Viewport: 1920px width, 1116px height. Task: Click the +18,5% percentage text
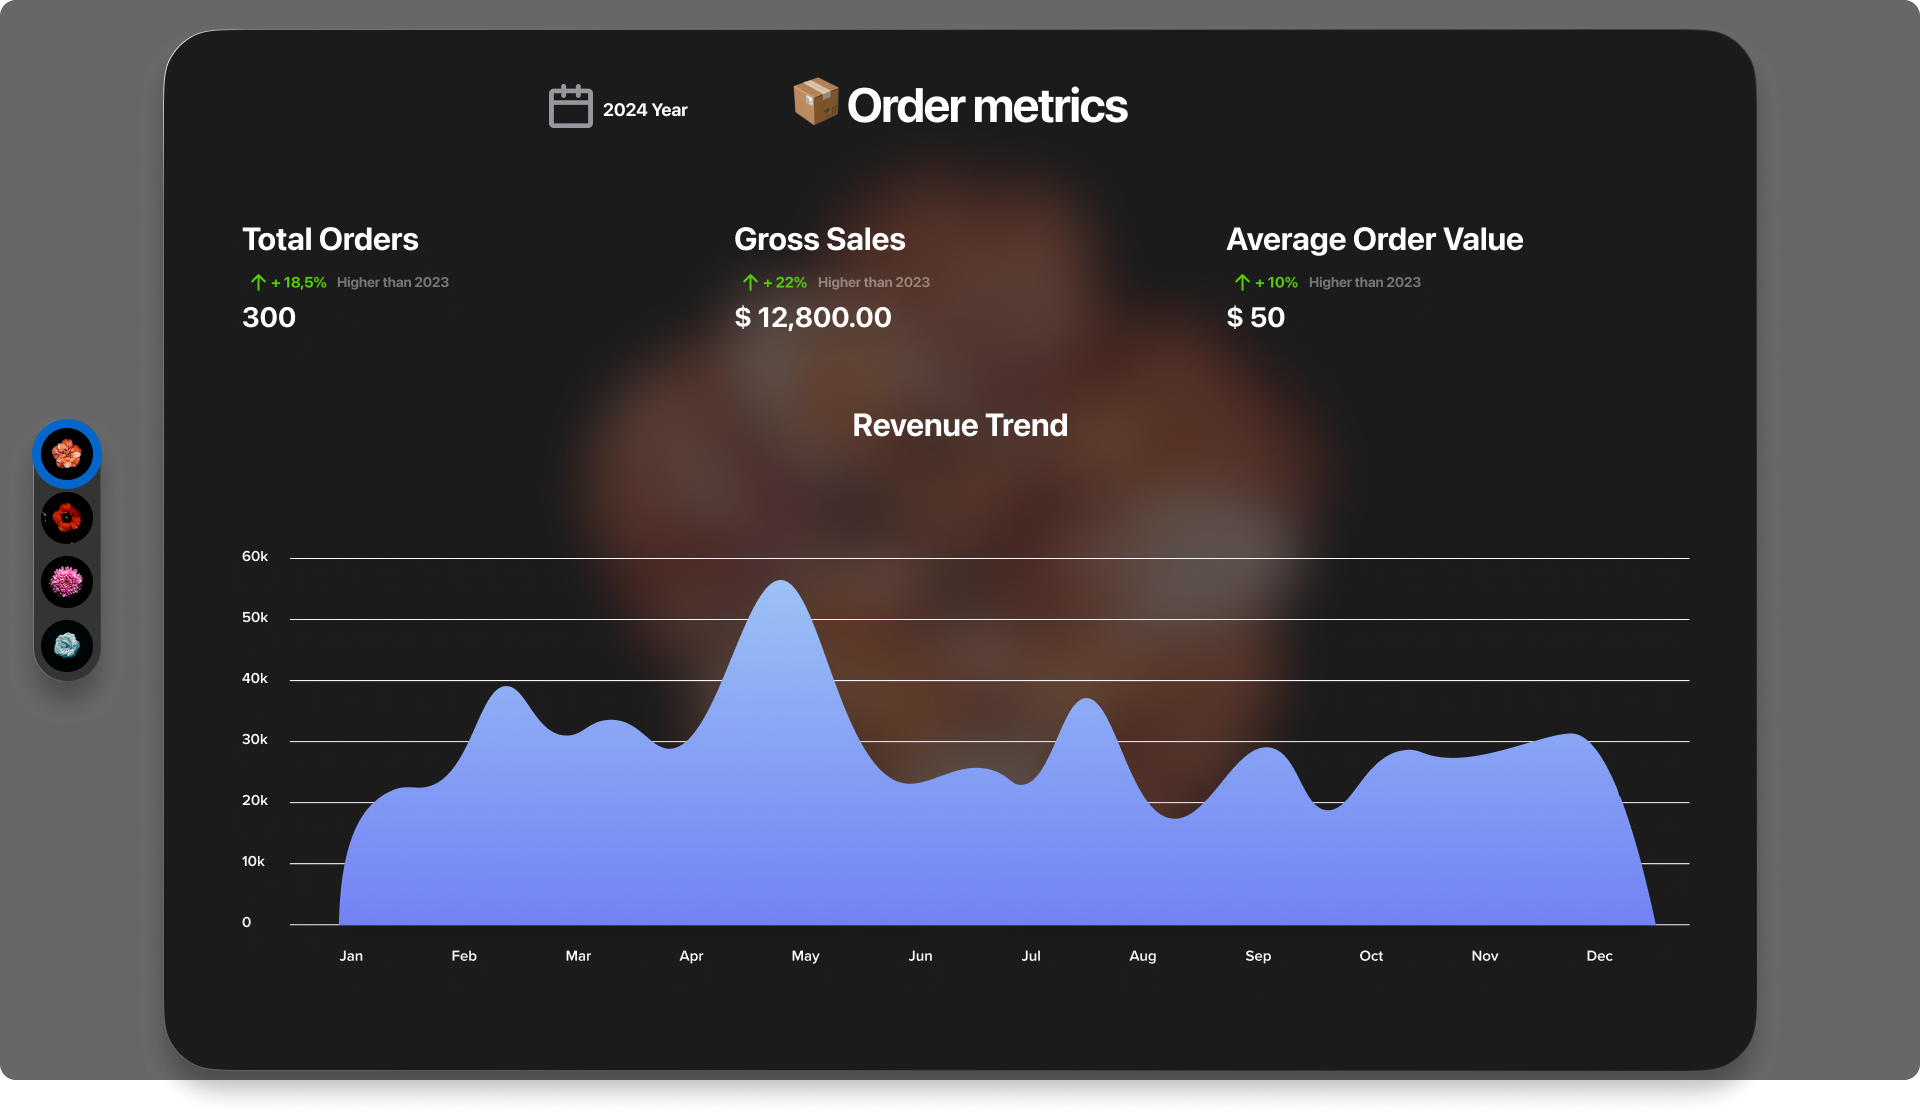point(299,283)
